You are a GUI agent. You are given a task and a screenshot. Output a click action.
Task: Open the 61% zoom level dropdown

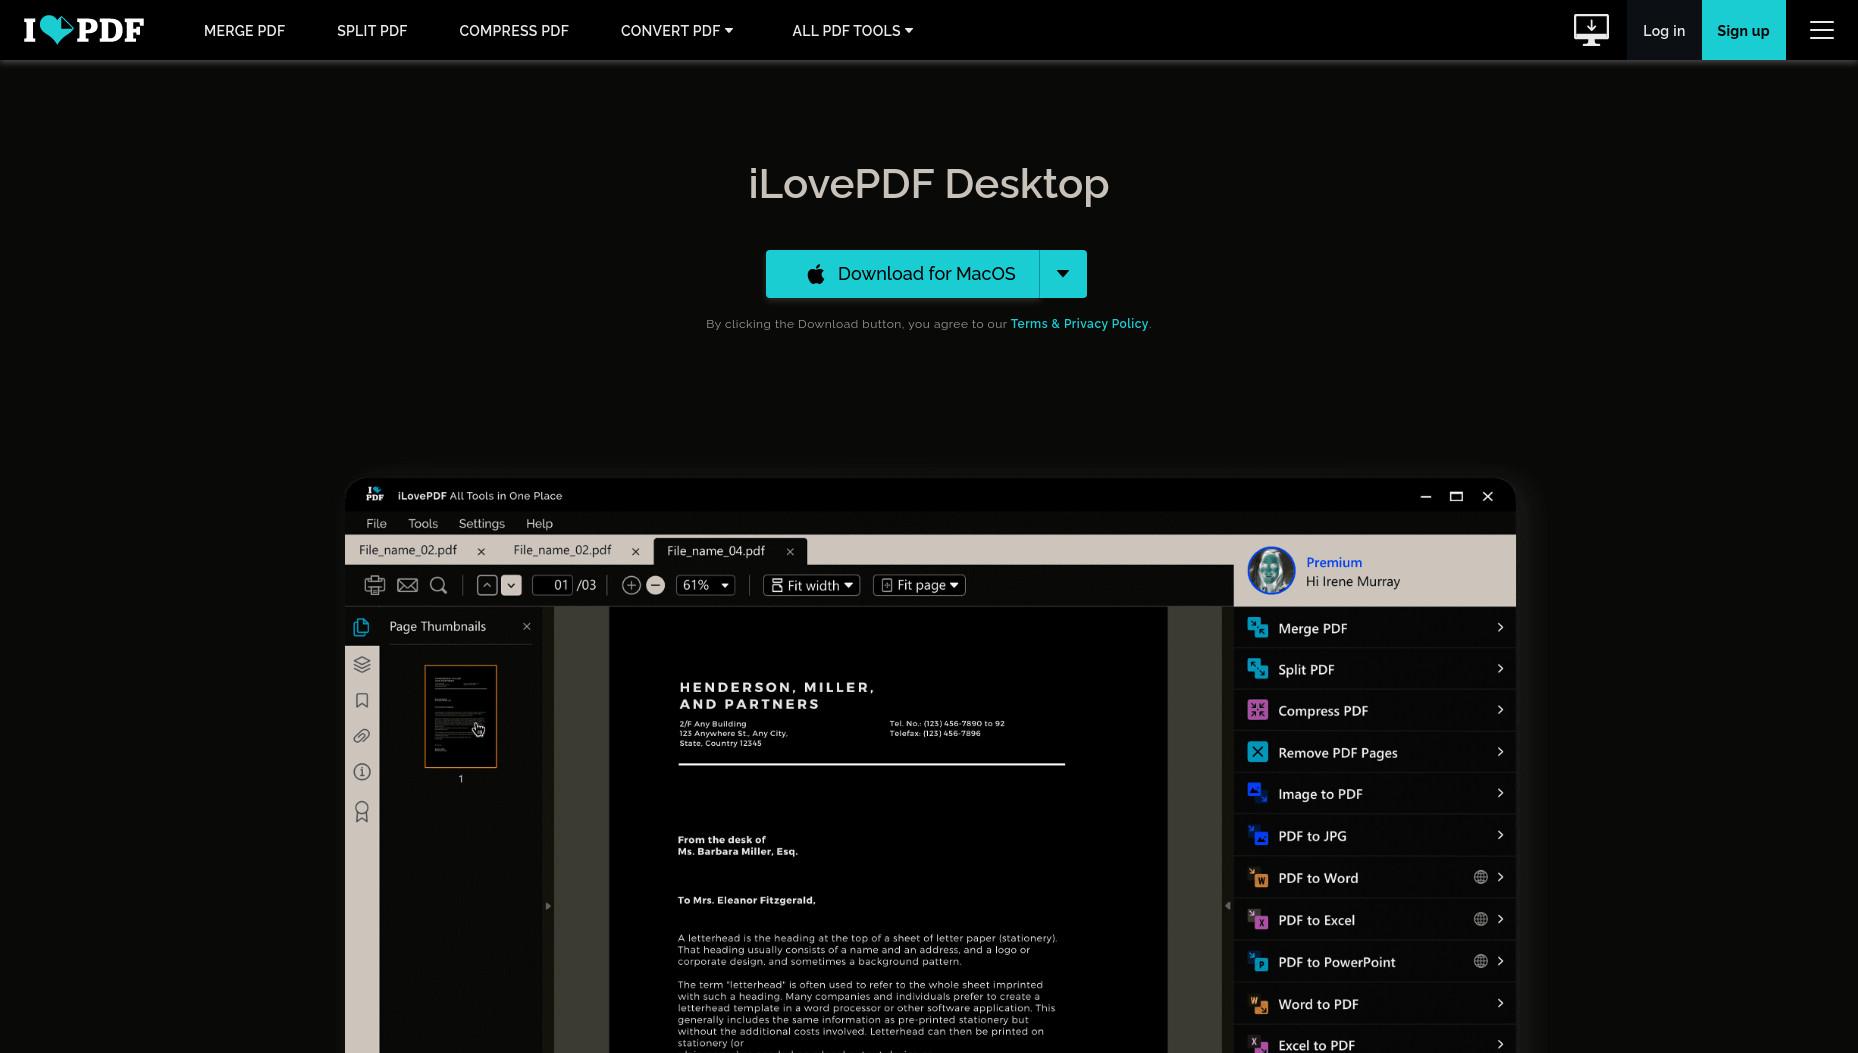[x=705, y=585]
